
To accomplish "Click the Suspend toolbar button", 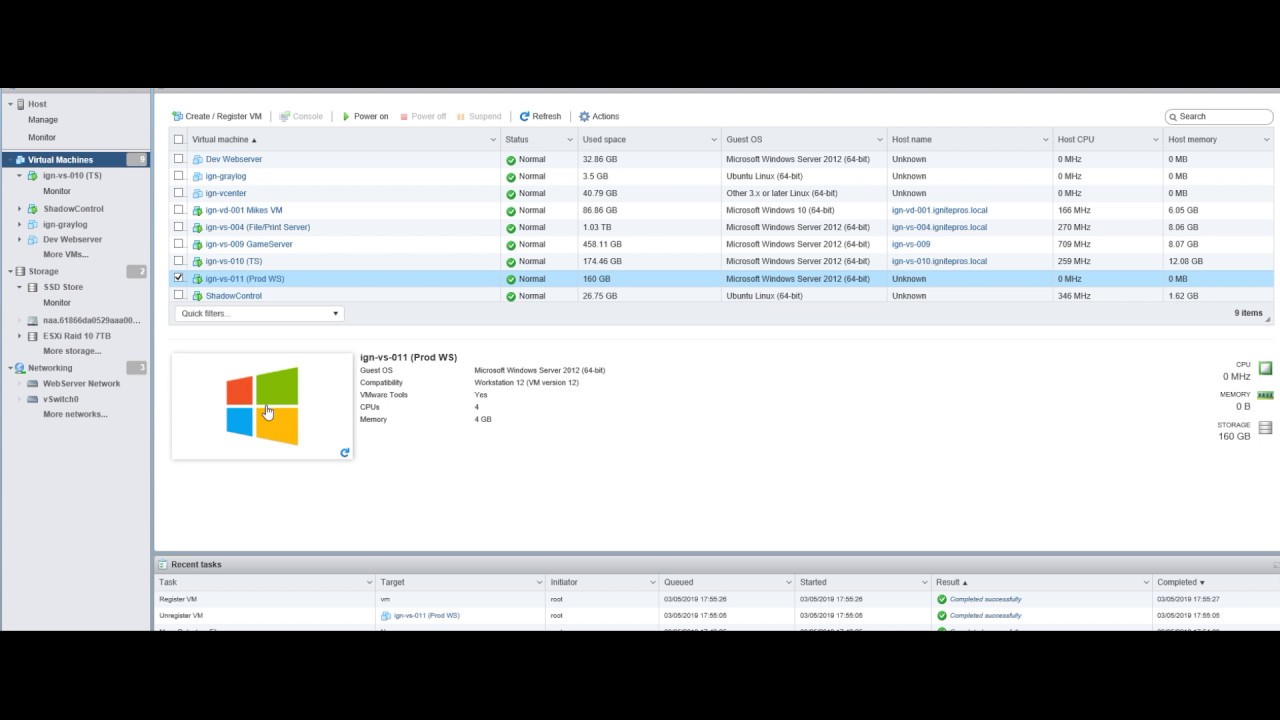I will point(479,116).
